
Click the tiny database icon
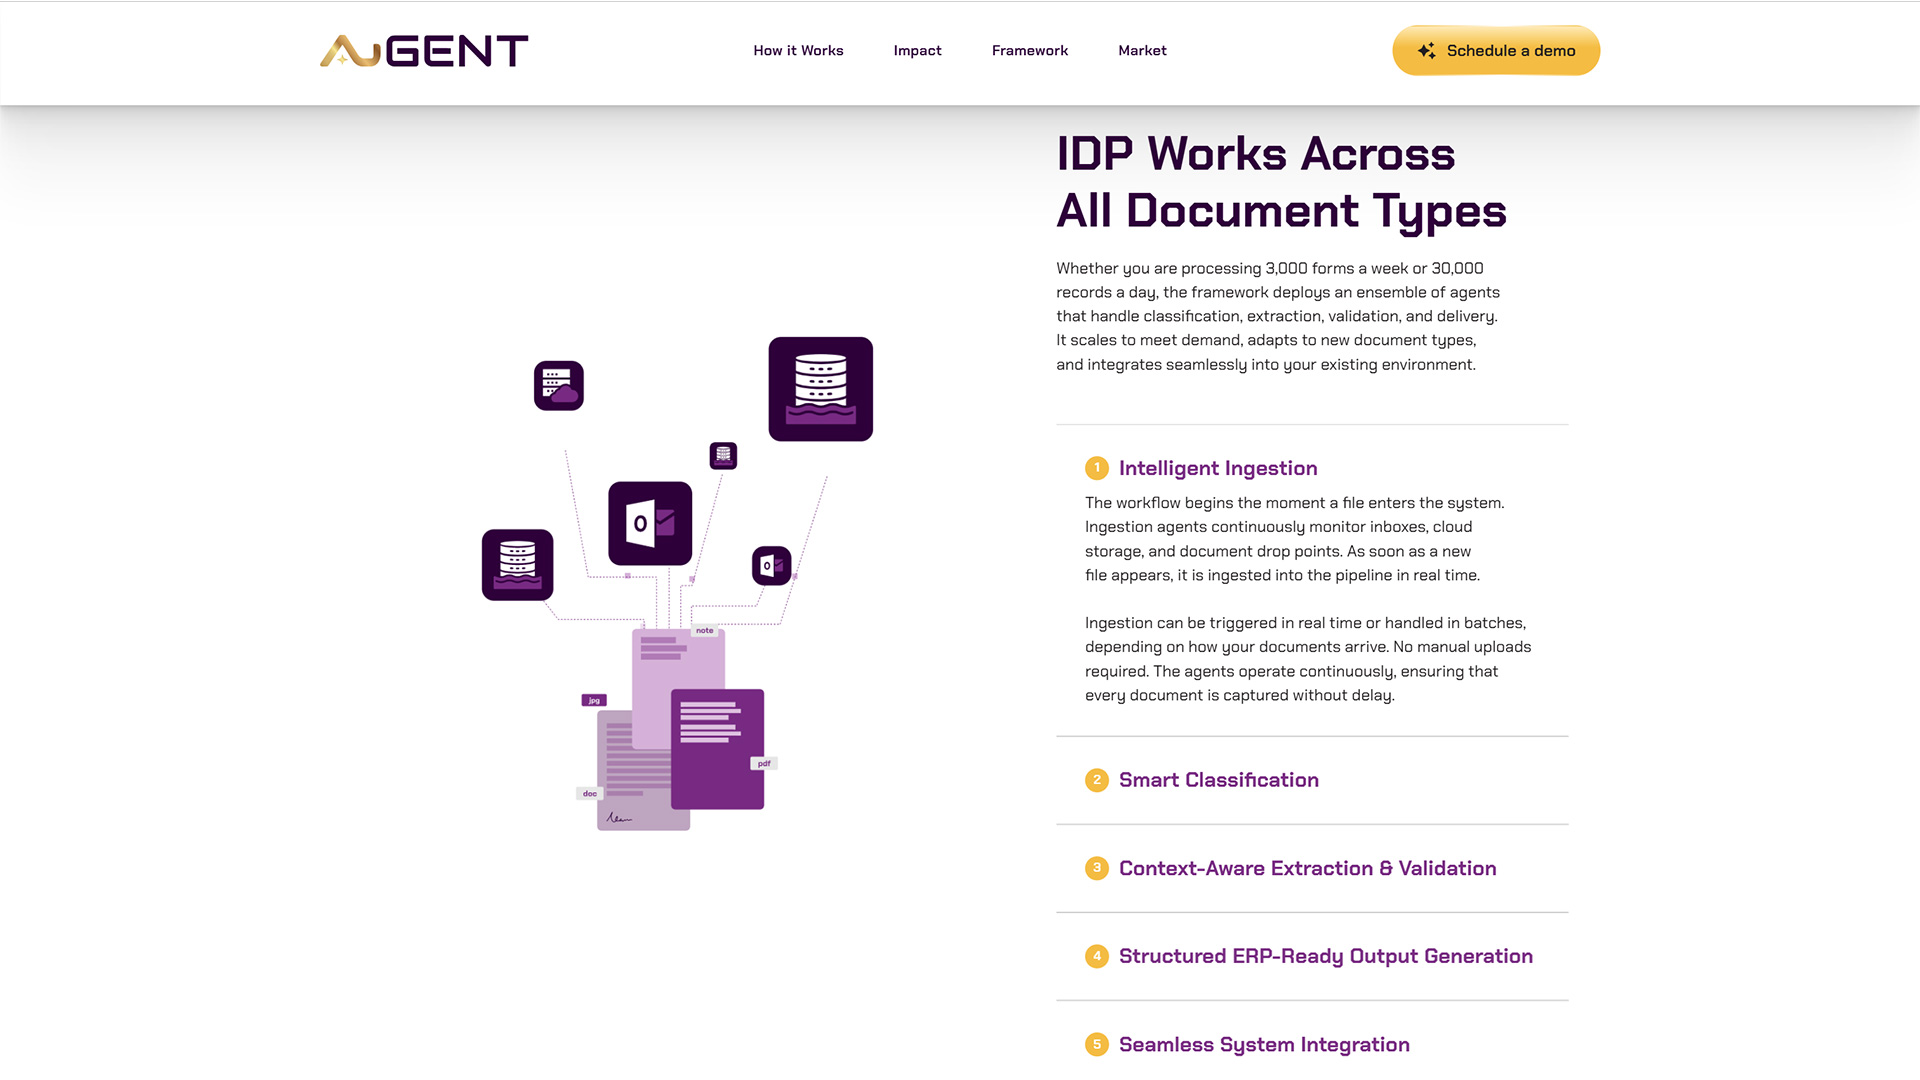pos(723,456)
